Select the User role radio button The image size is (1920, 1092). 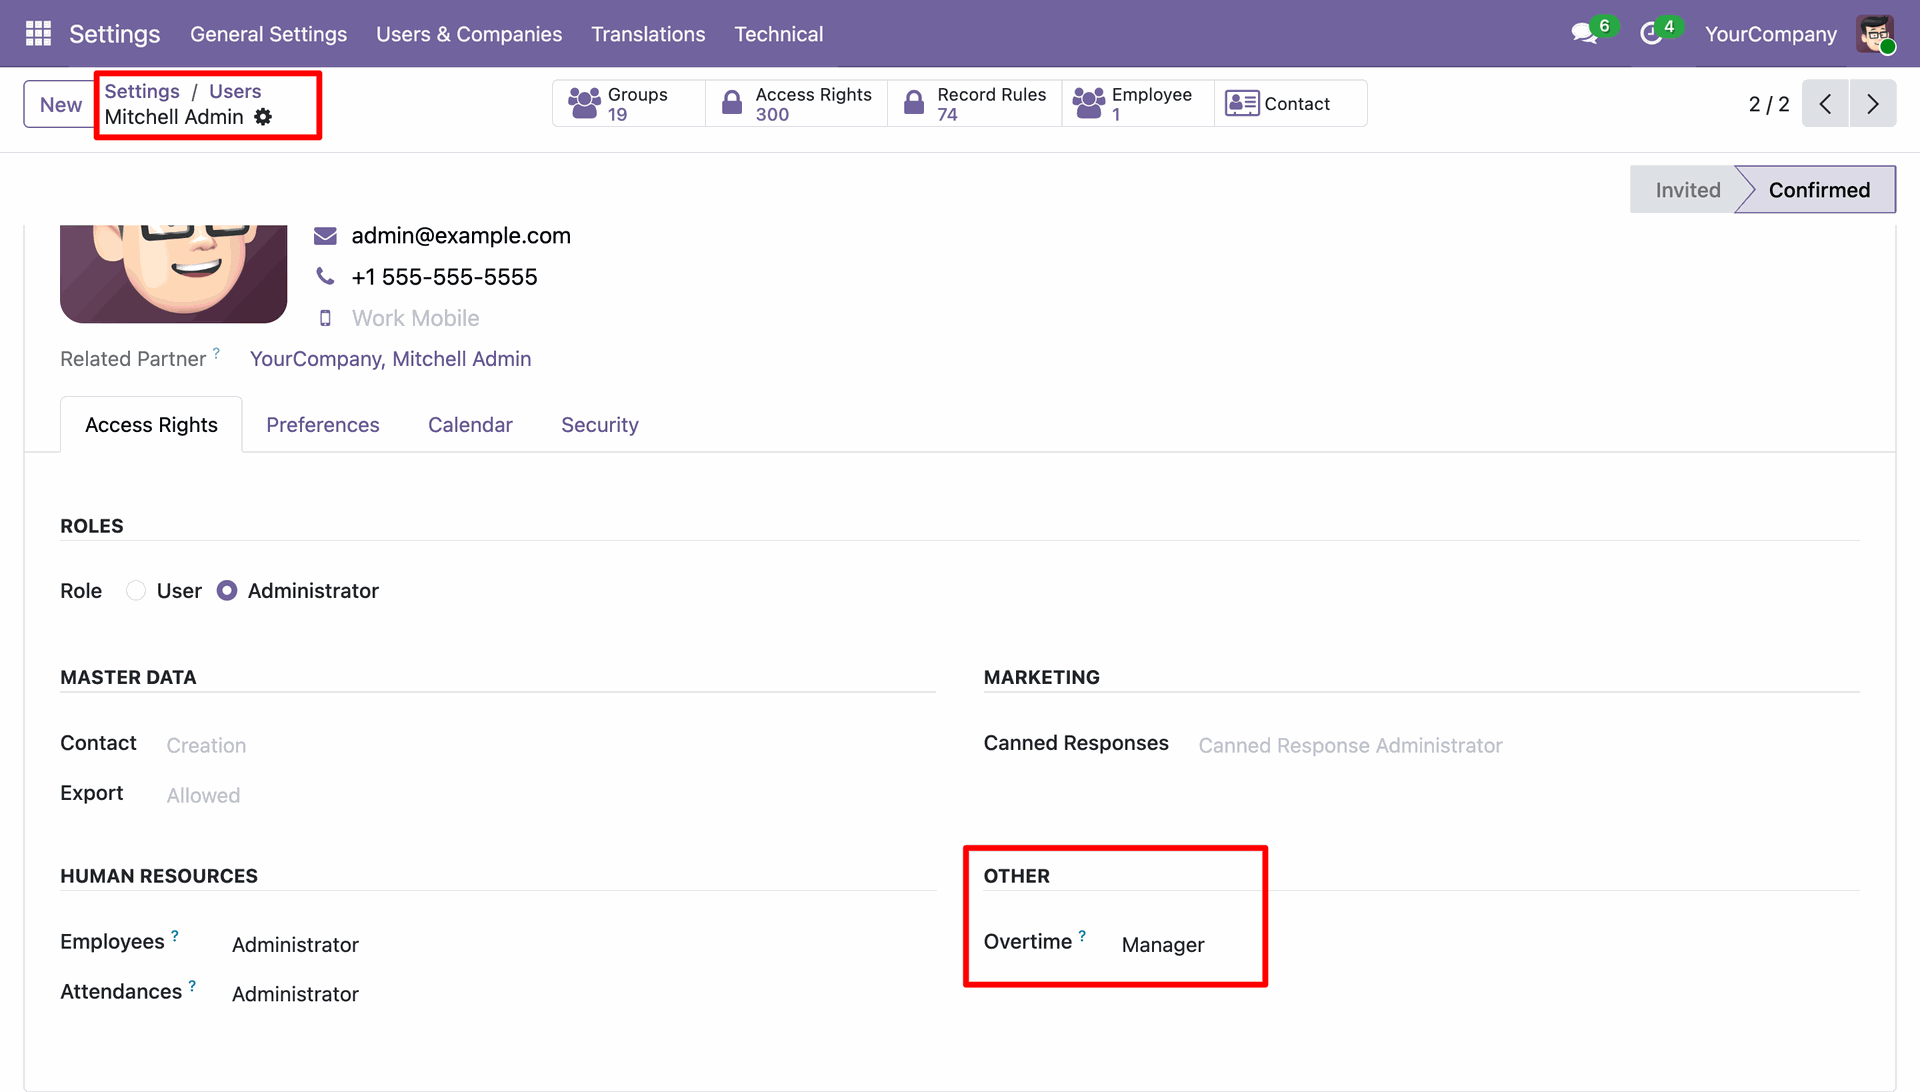point(136,591)
